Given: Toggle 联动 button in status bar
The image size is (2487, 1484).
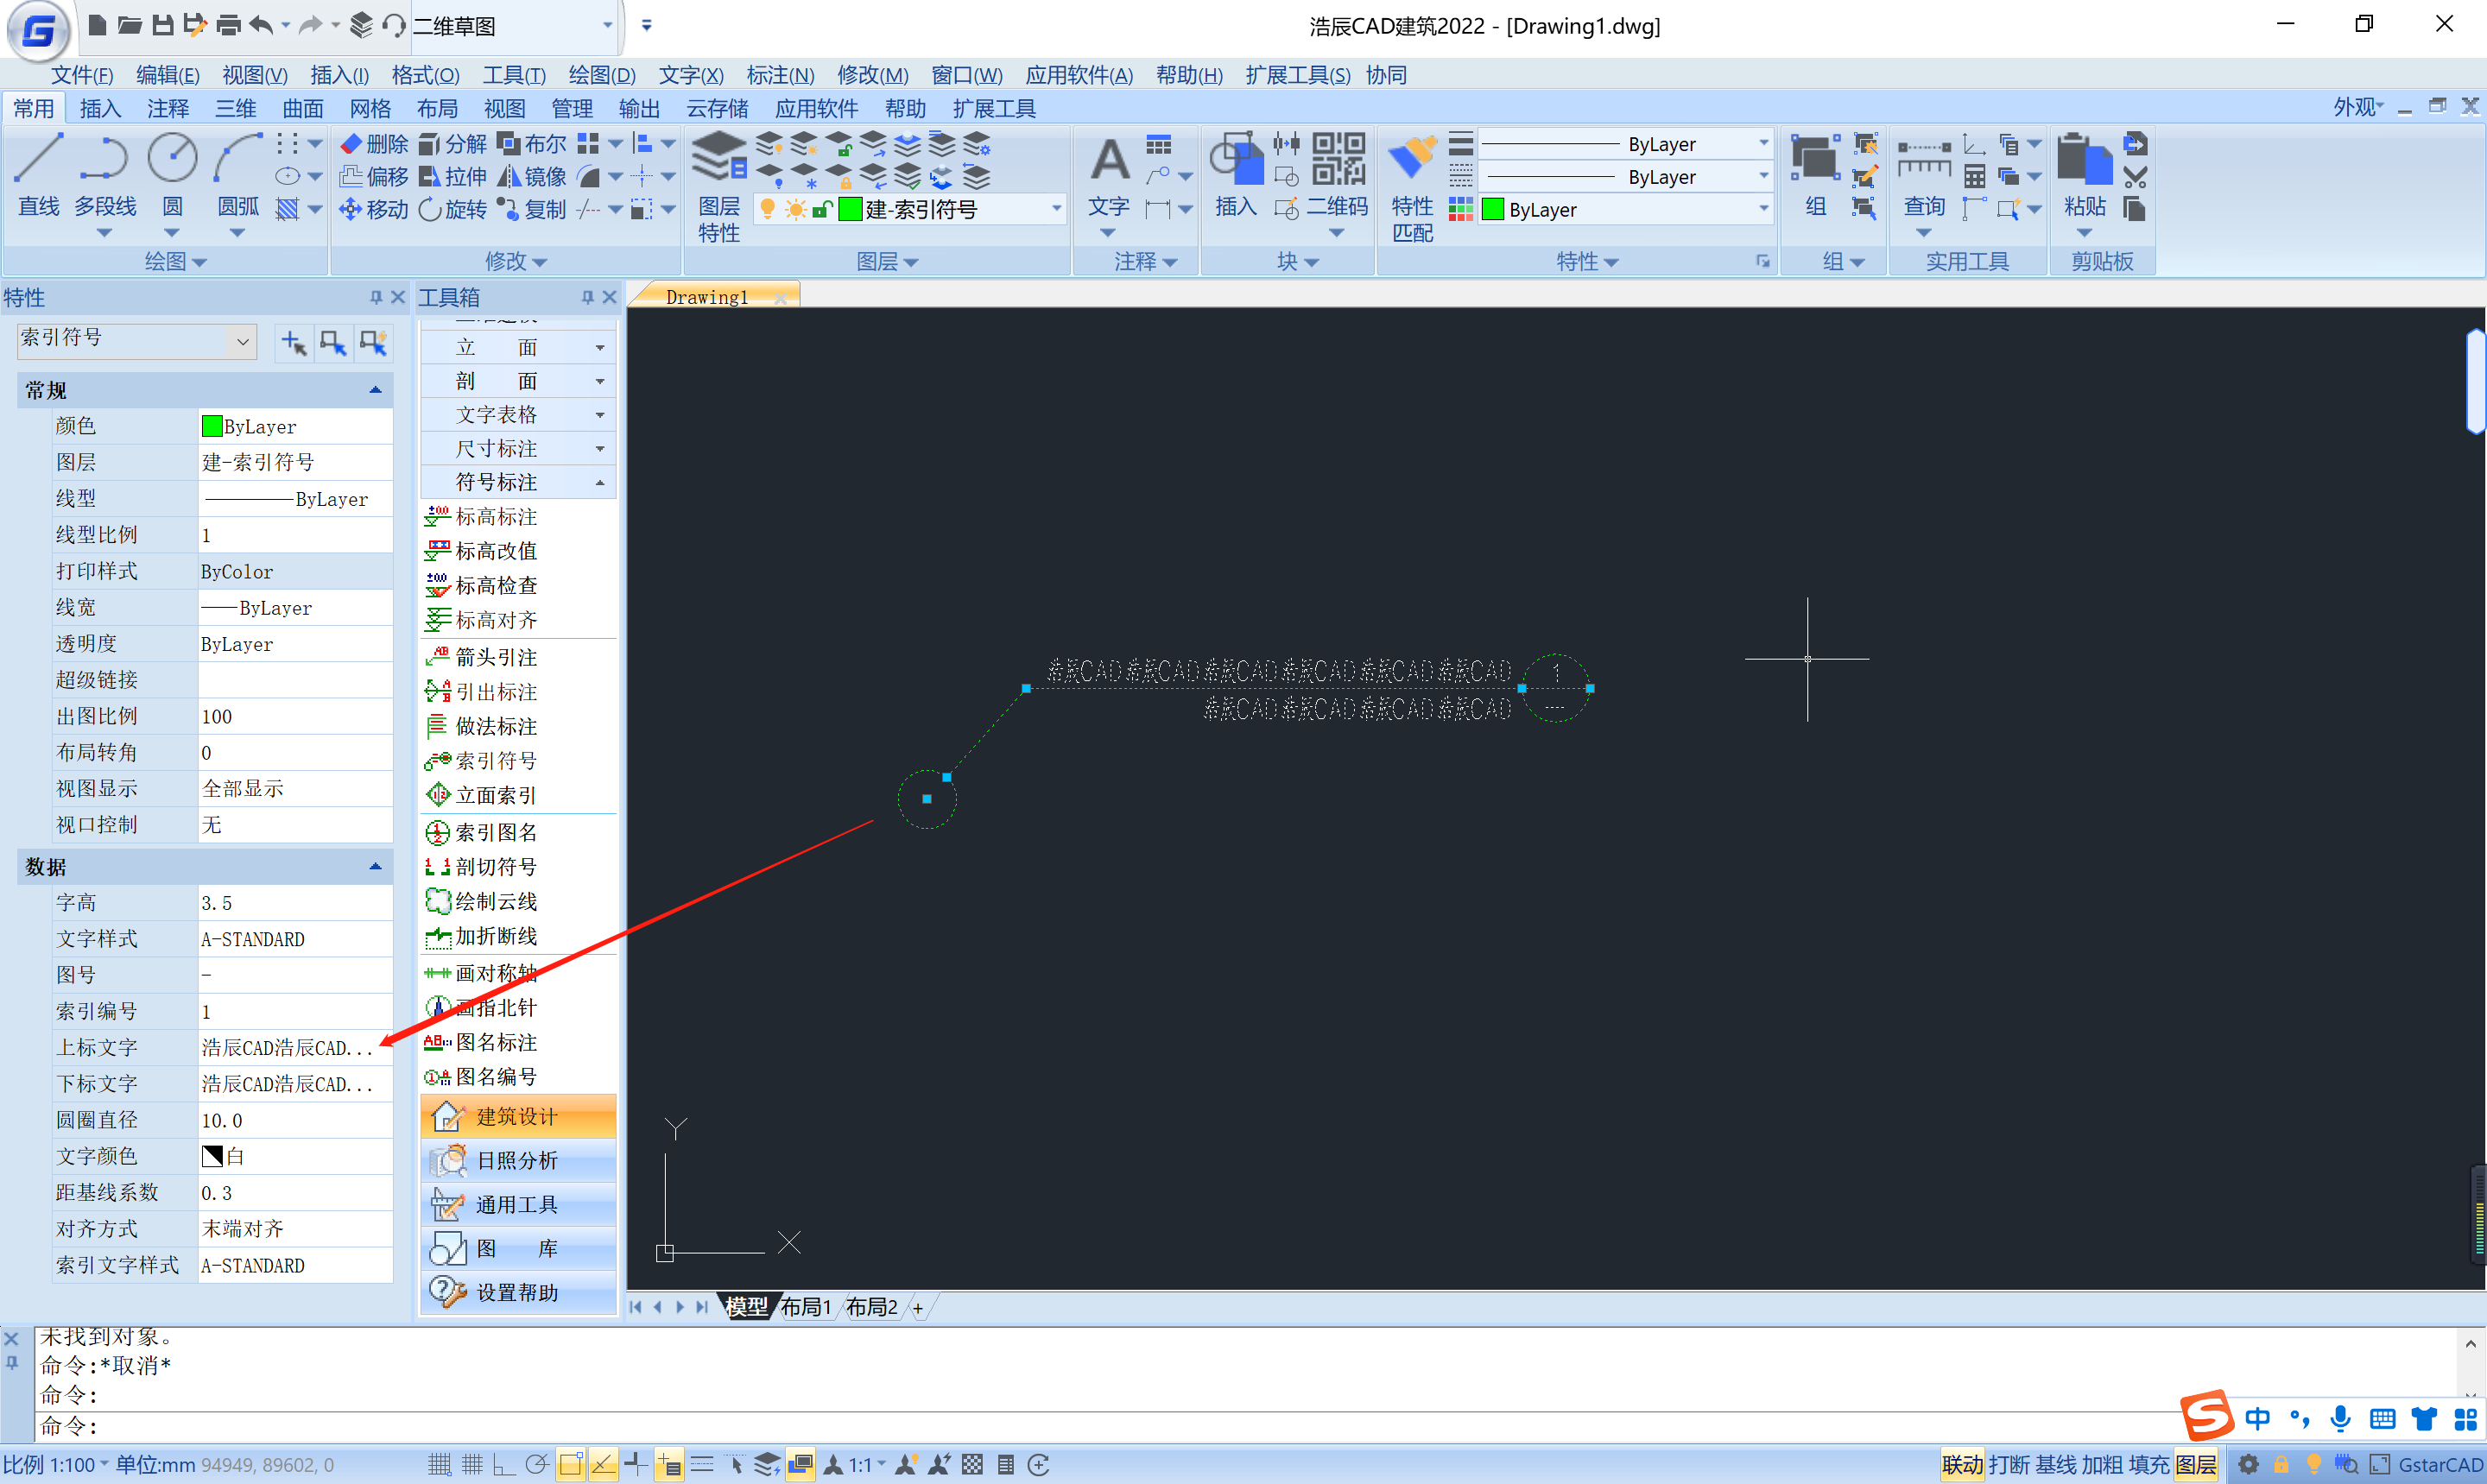Looking at the screenshot, I should click(x=1961, y=1465).
